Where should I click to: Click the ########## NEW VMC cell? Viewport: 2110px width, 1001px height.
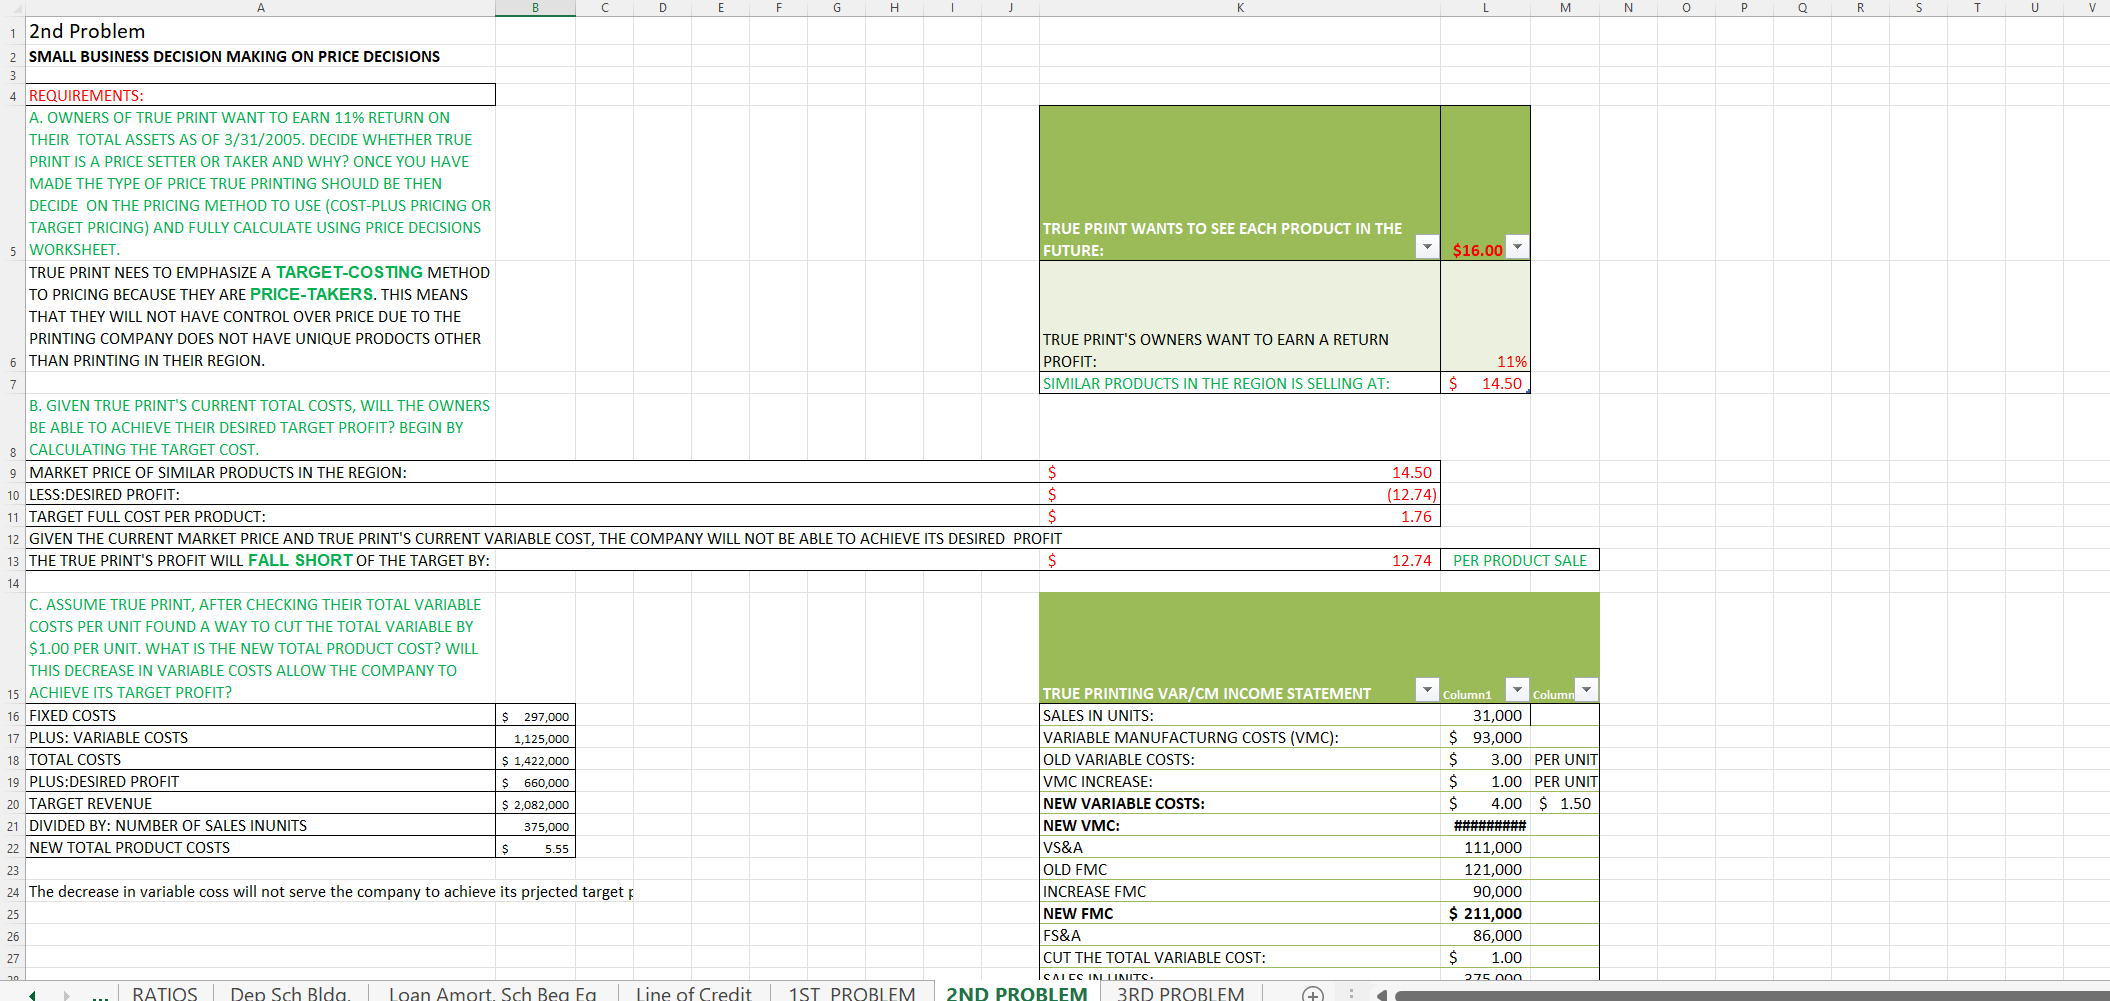click(x=1485, y=825)
